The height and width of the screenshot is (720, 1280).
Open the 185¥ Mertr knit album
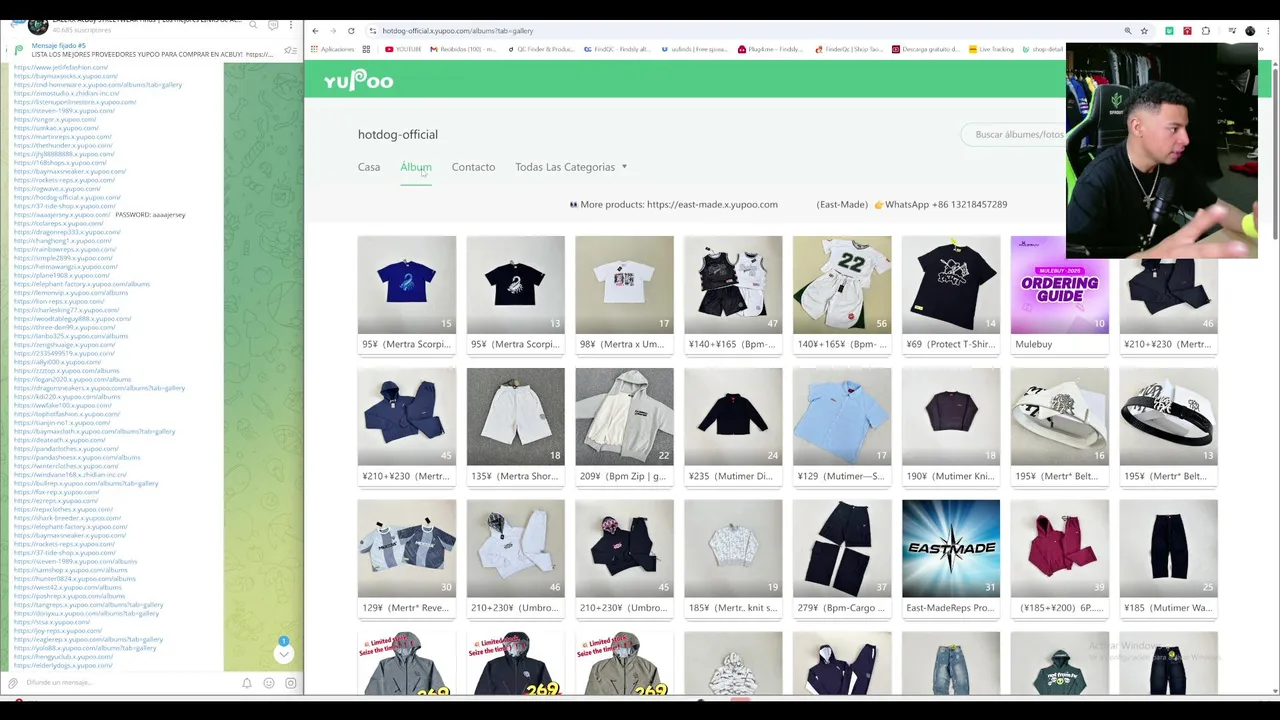click(x=733, y=558)
